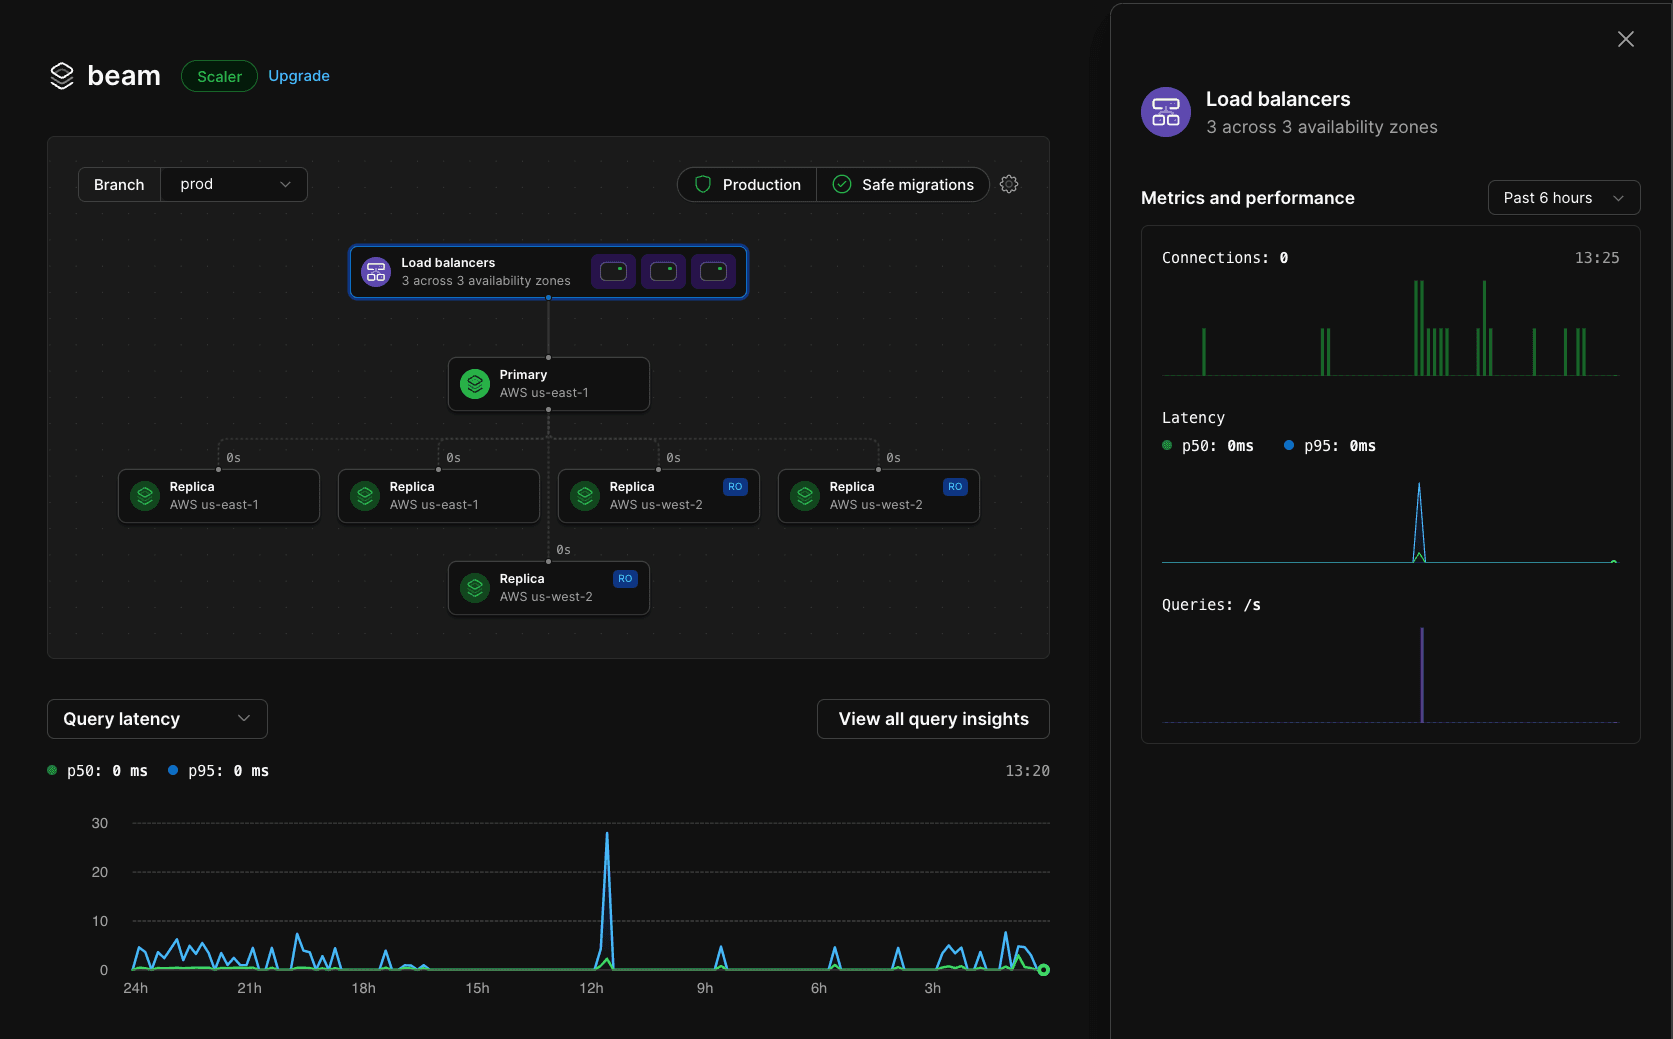This screenshot has height=1039, width=1673.
Task: Select the second load balancer instance icon
Action: pyautogui.click(x=663, y=272)
